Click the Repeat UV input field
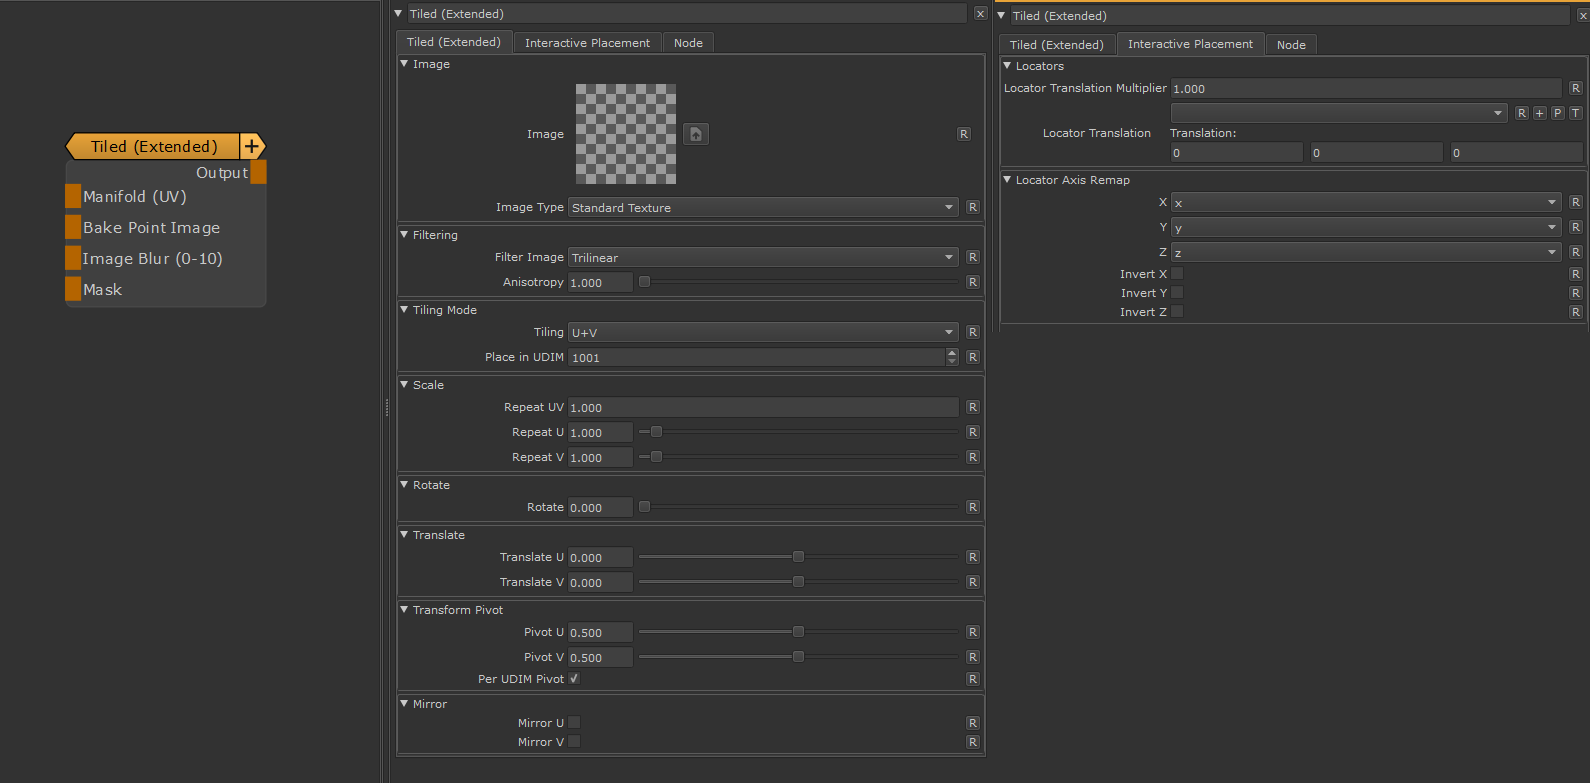This screenshot has height=783, width=1590. click(763, 408)
